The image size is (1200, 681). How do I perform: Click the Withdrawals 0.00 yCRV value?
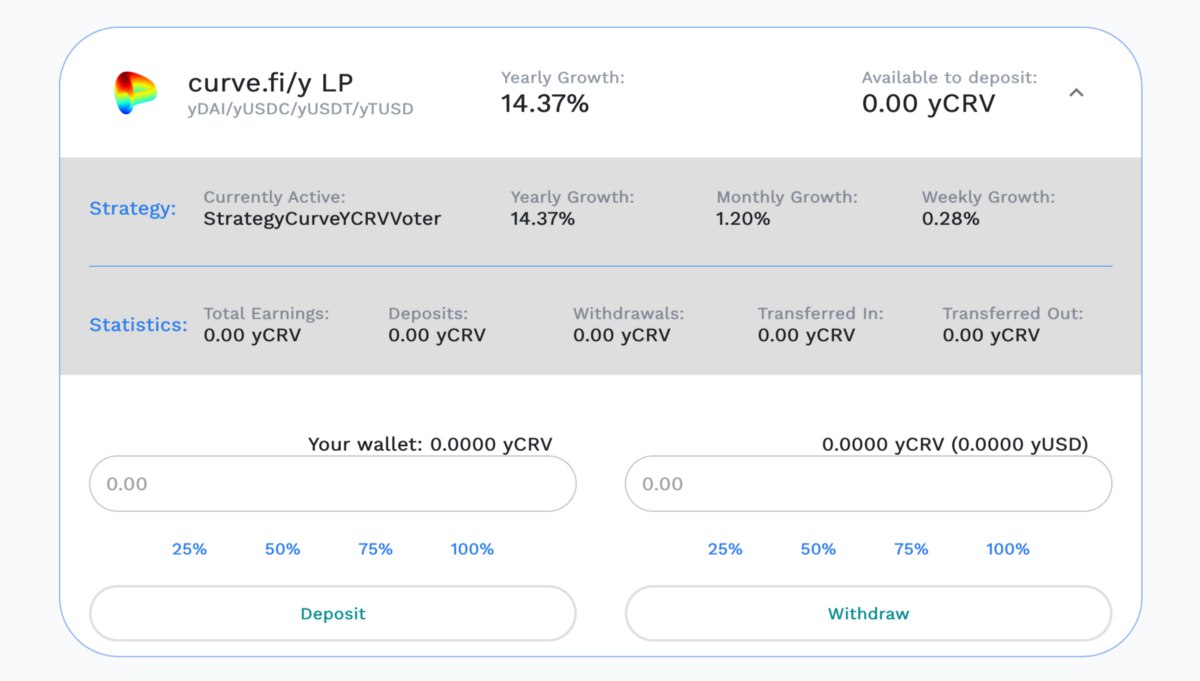[622, 335]
